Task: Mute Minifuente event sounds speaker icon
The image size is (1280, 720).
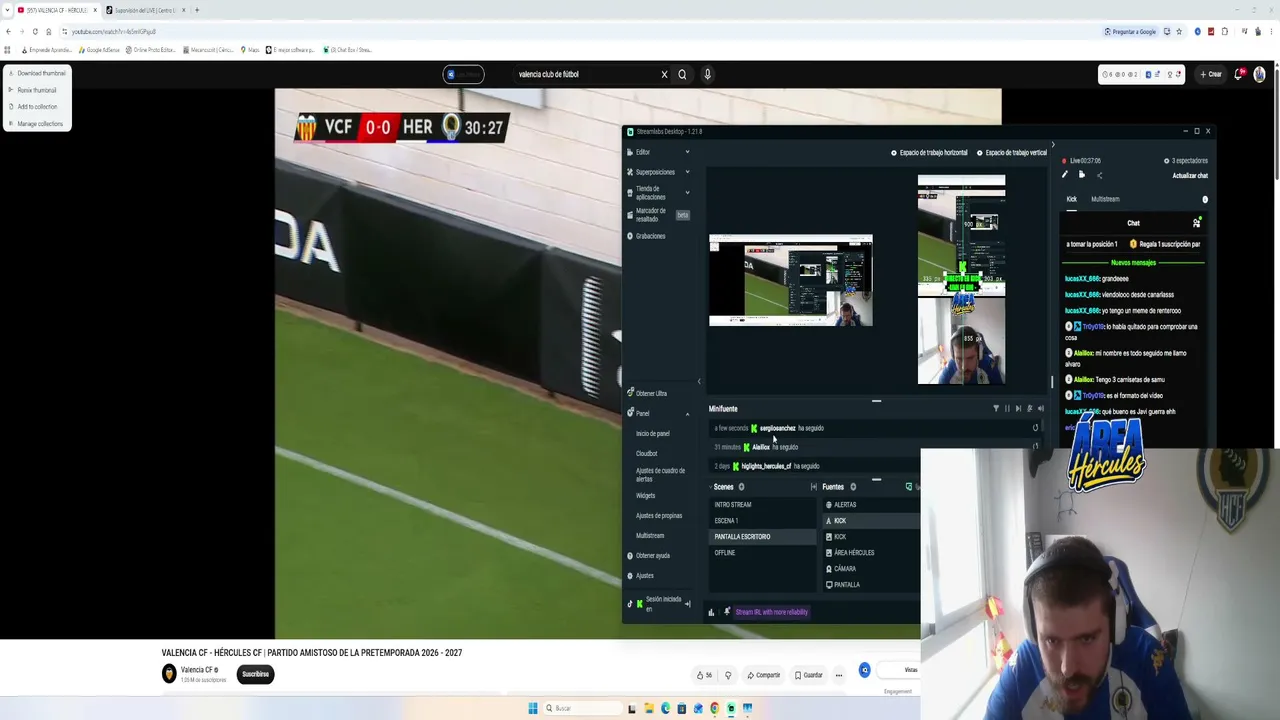Action: tap(1040, 408)
